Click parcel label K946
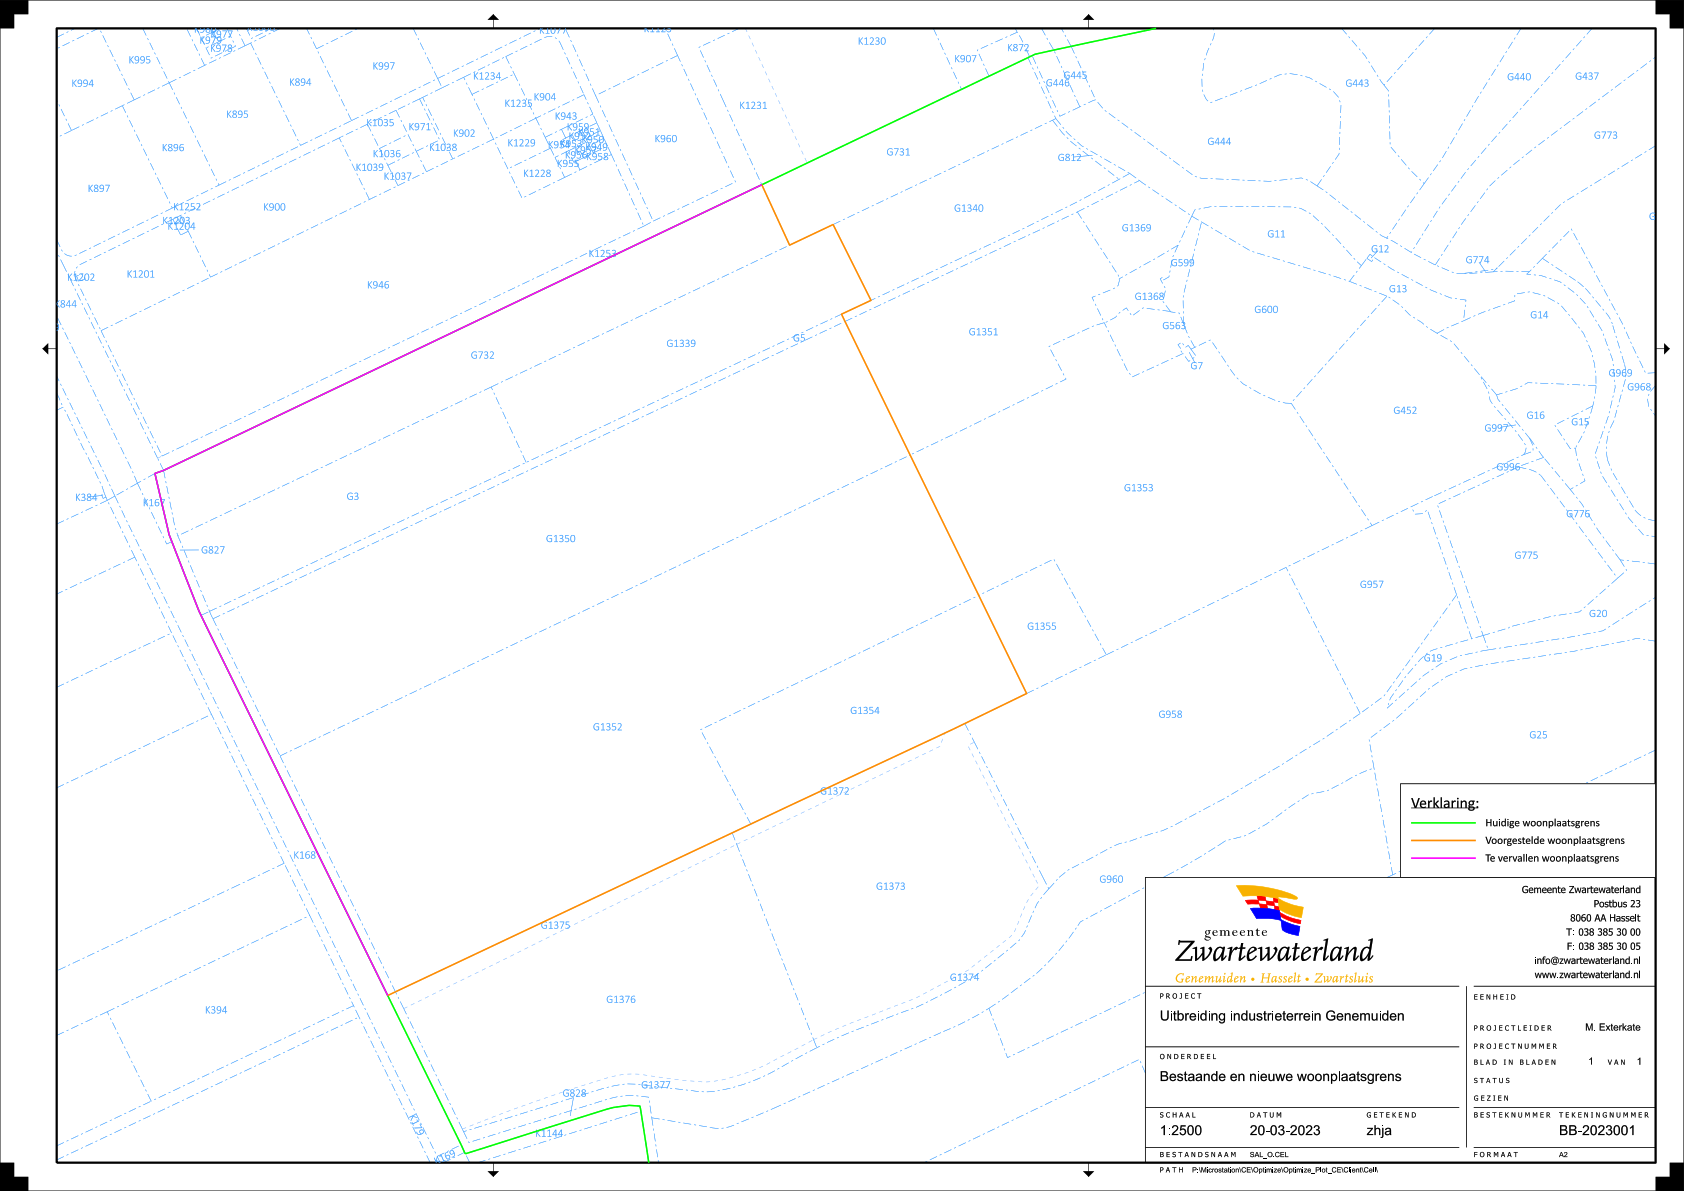1684x1191 pixels. point(378,285)
